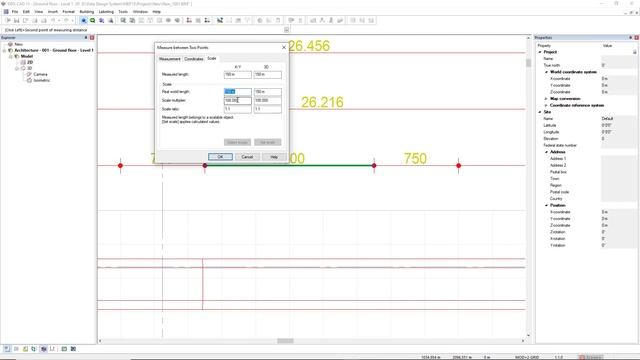Pin the Explorer panel with its pushpin

pyautogui.click(x=86, y=38)
